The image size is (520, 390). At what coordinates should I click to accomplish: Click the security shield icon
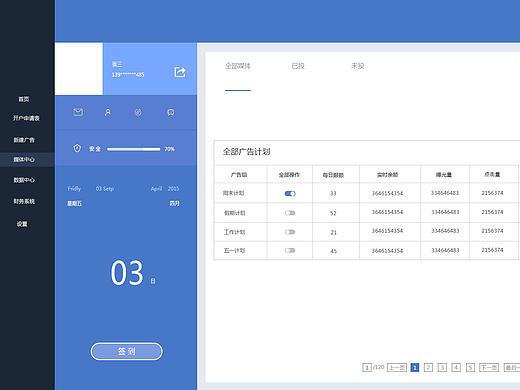[77, 148]
